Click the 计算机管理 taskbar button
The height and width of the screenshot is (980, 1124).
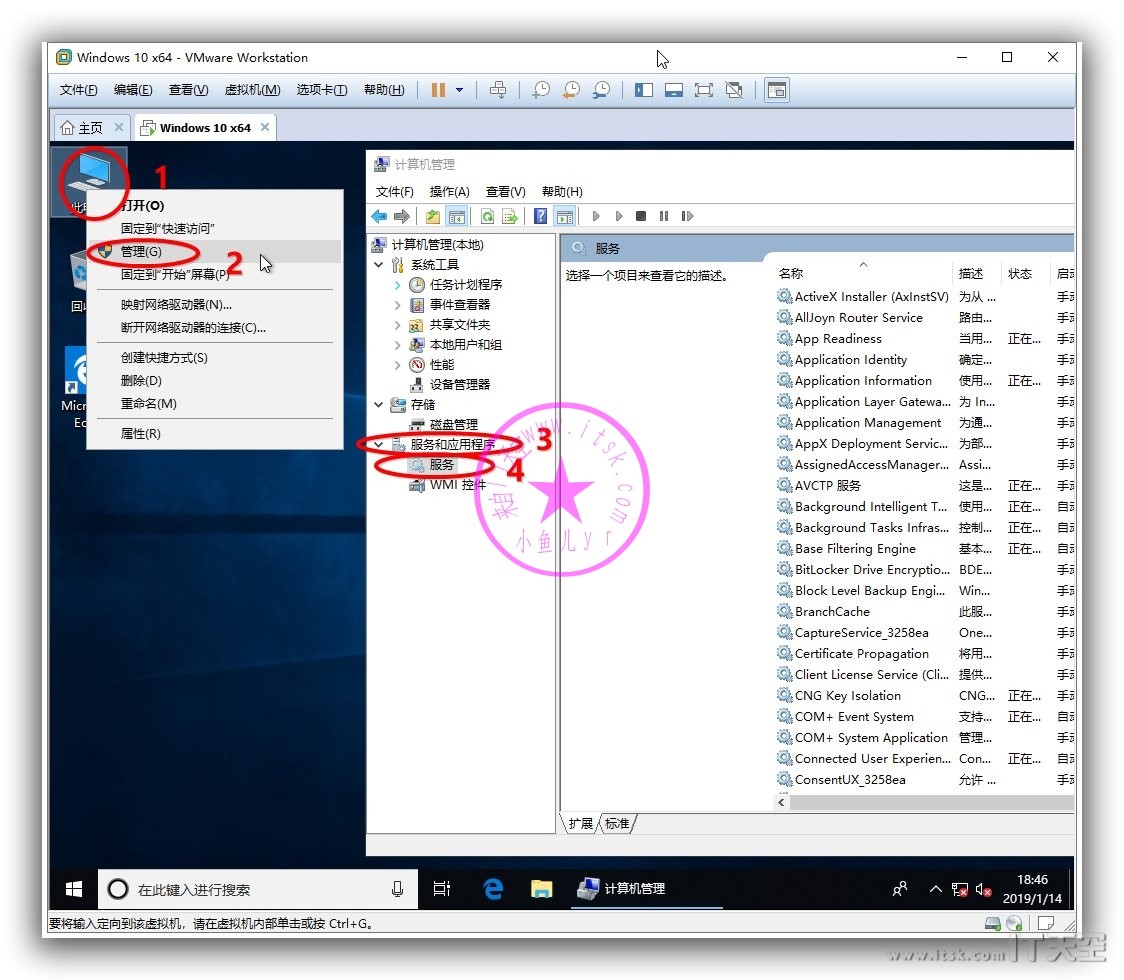click(x=646, y=890)
